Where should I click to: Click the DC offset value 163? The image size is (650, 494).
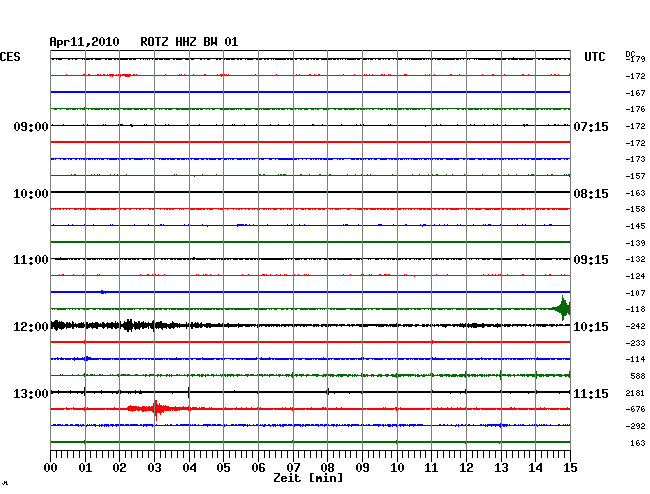(638, 443)
